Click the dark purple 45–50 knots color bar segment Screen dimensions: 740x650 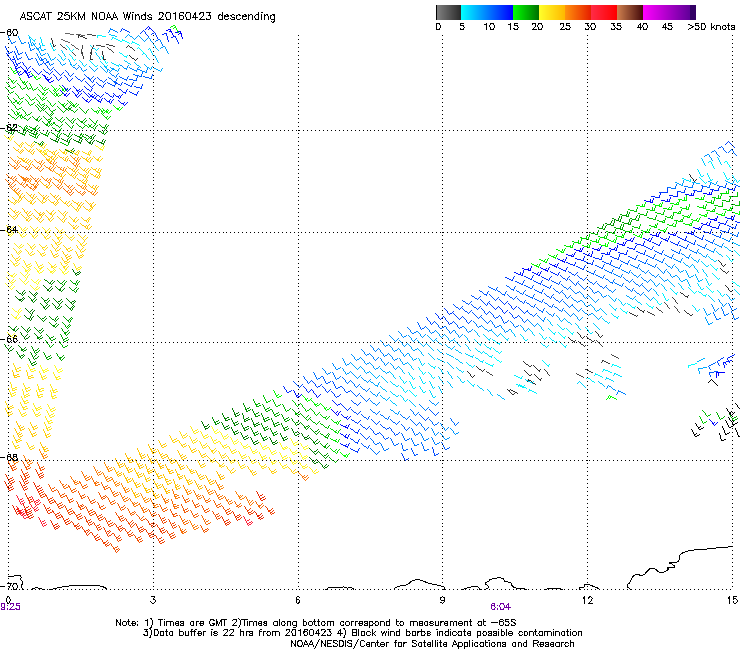[x=682, y=12]
